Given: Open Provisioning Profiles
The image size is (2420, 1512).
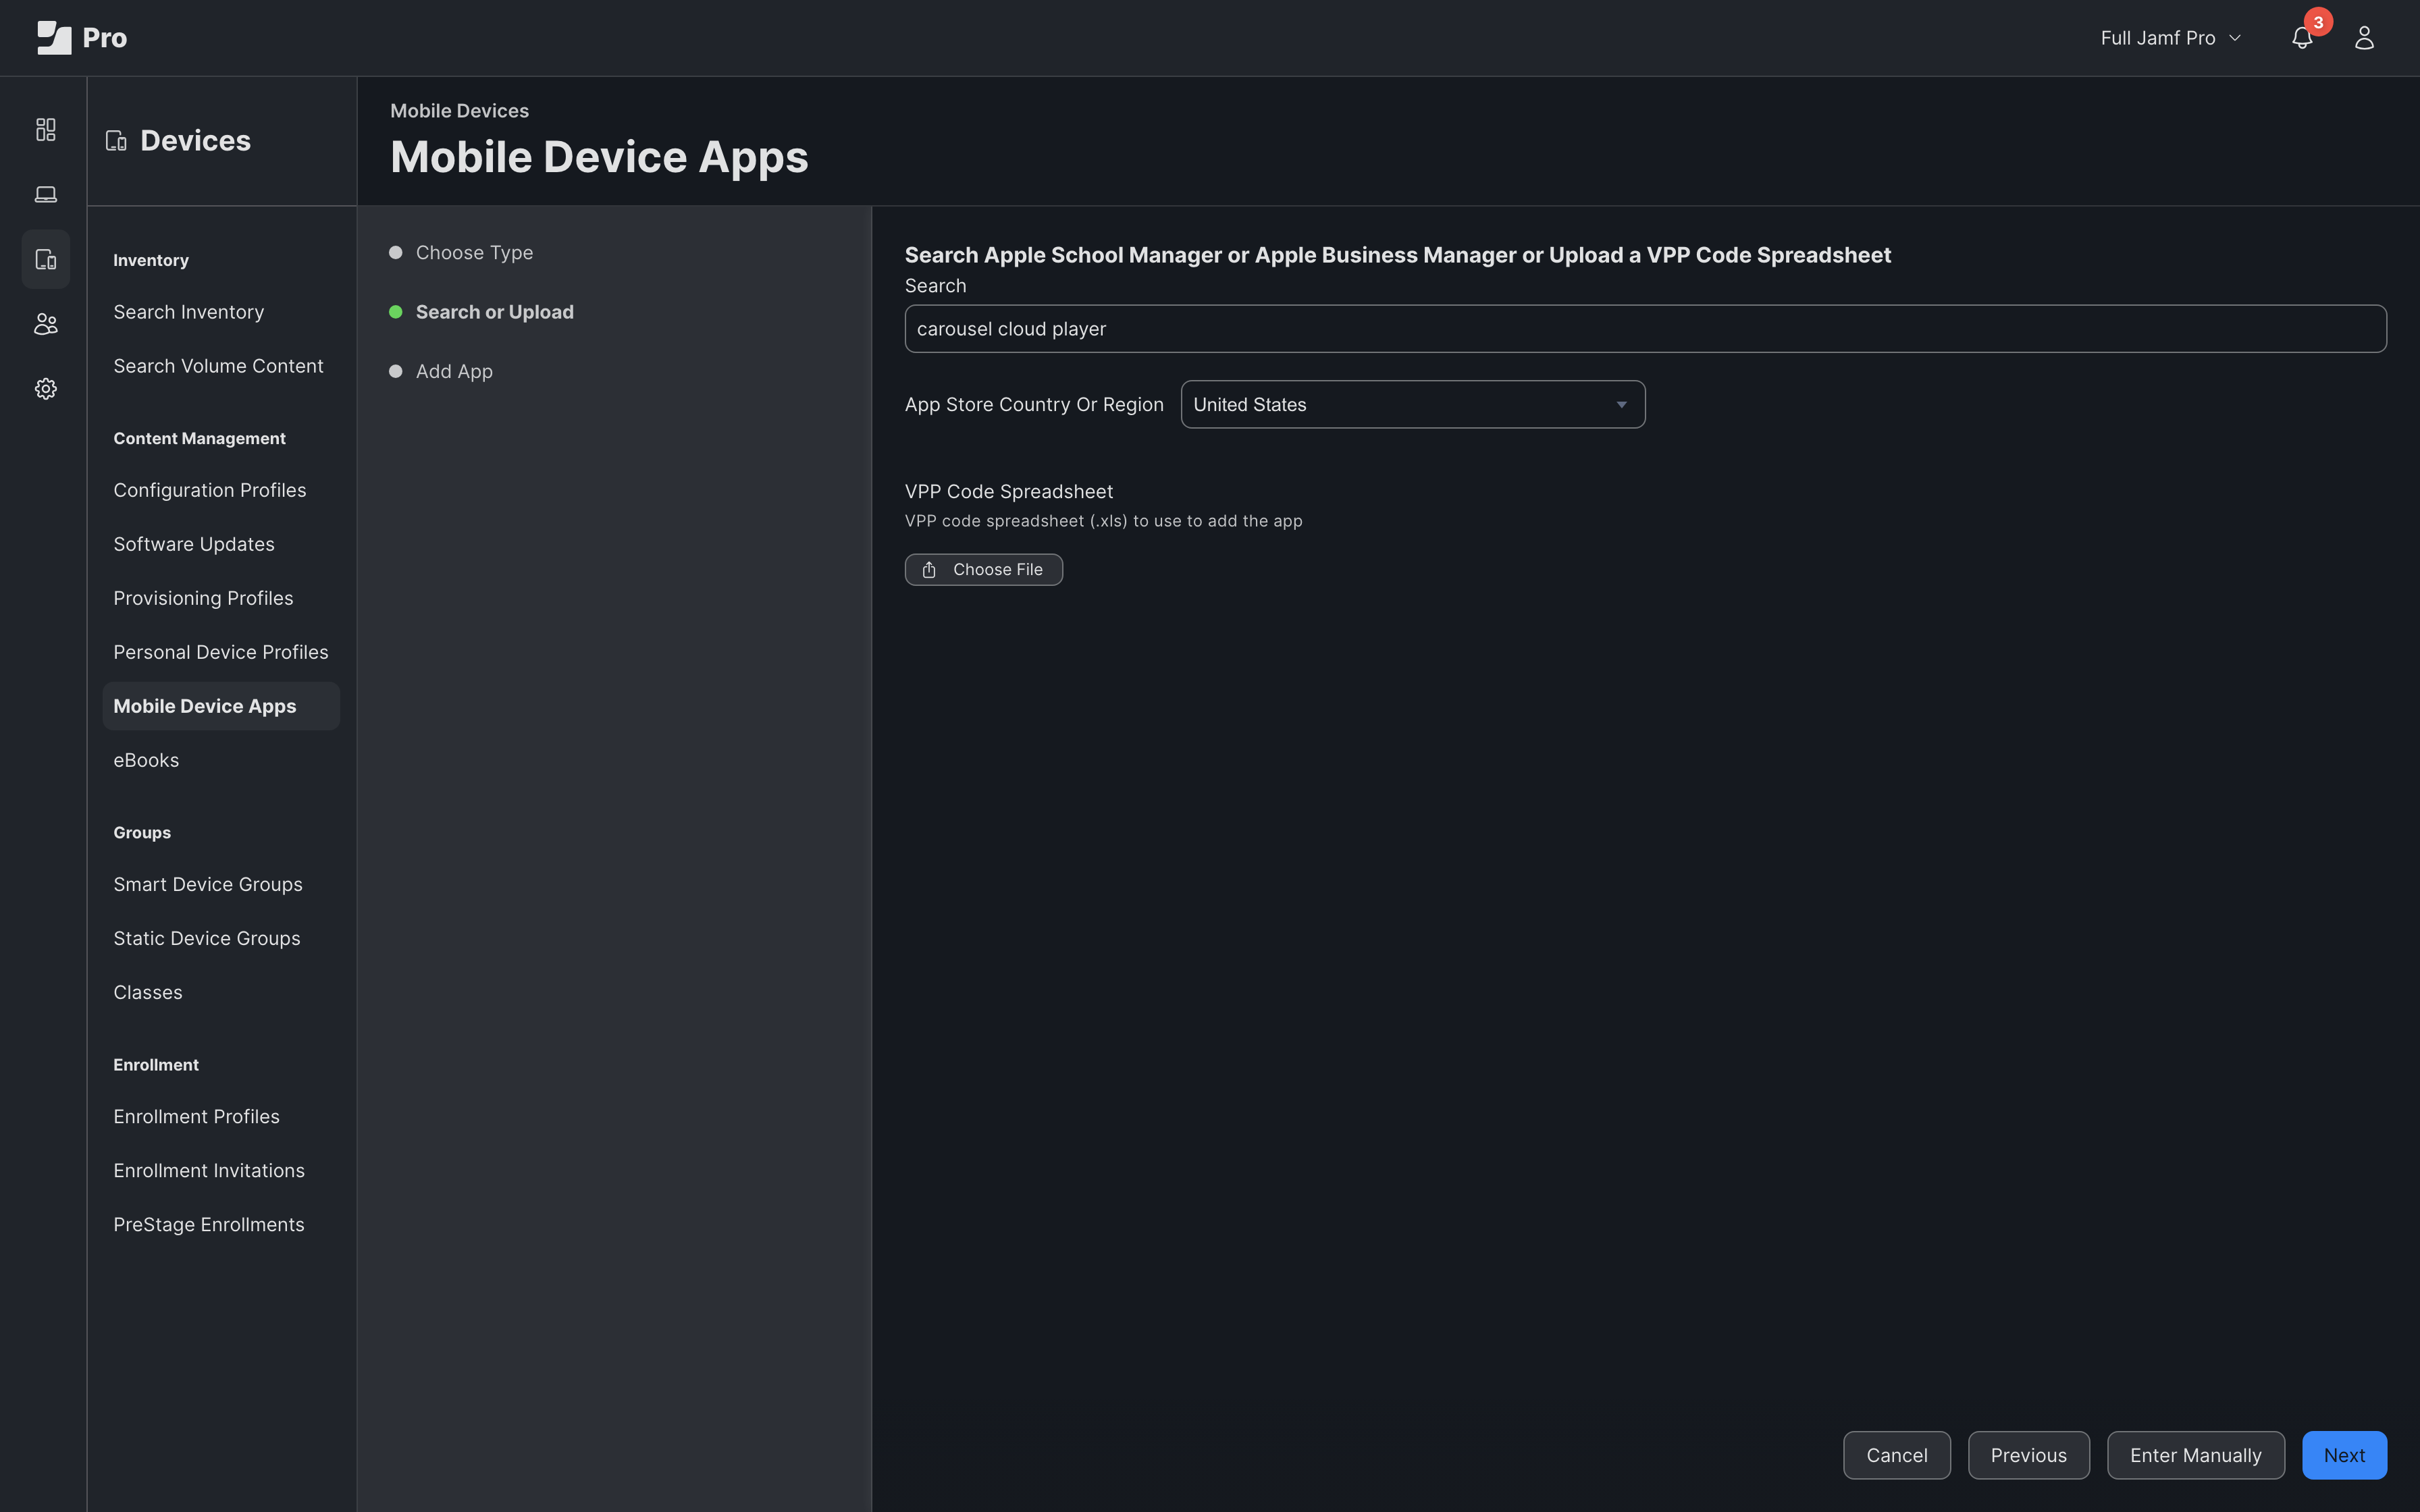Looking at the screenshot, I should (203, 598).
